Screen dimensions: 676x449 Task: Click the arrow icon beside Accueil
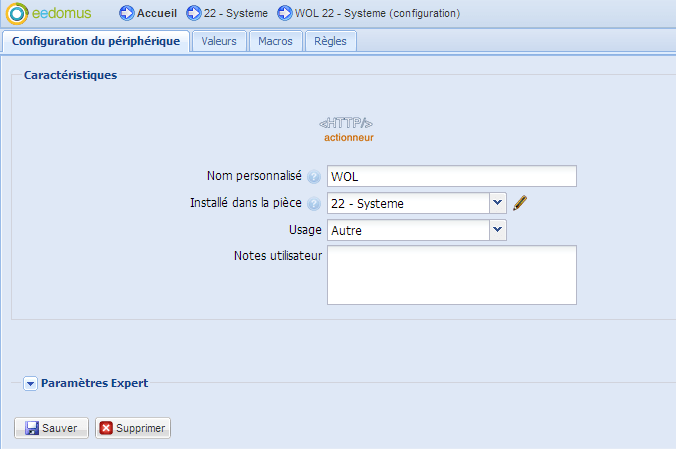[x=126, y=13]
